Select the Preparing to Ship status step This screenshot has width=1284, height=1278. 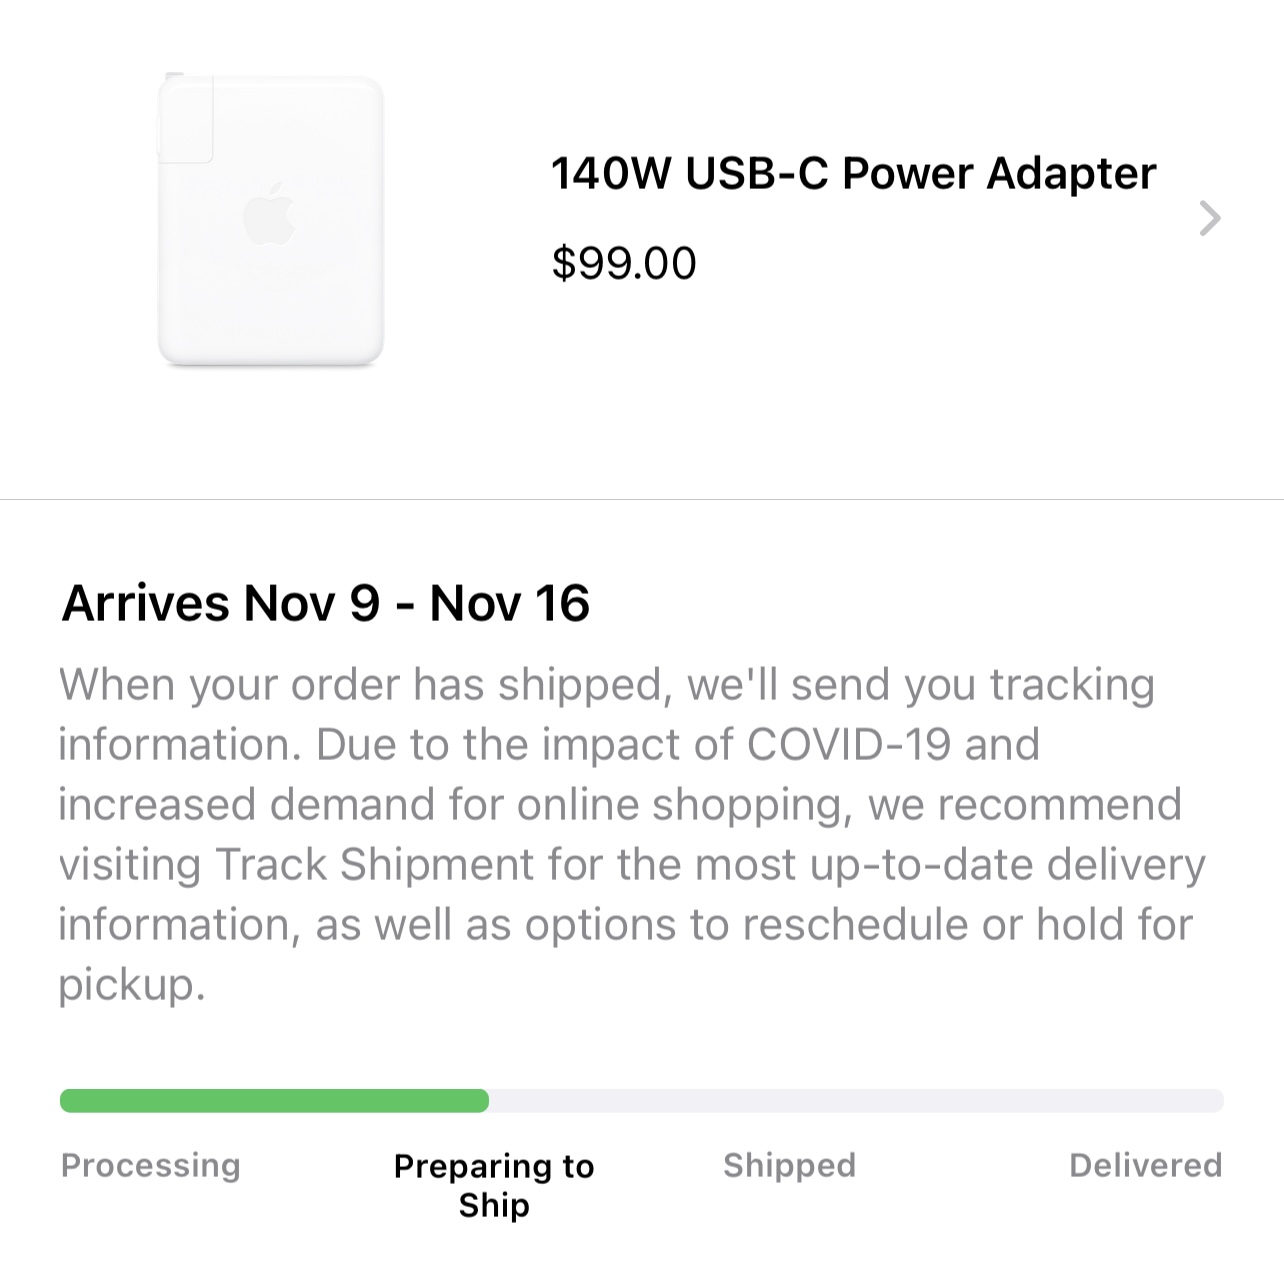pyautogui.click(x=494, y=1185)
